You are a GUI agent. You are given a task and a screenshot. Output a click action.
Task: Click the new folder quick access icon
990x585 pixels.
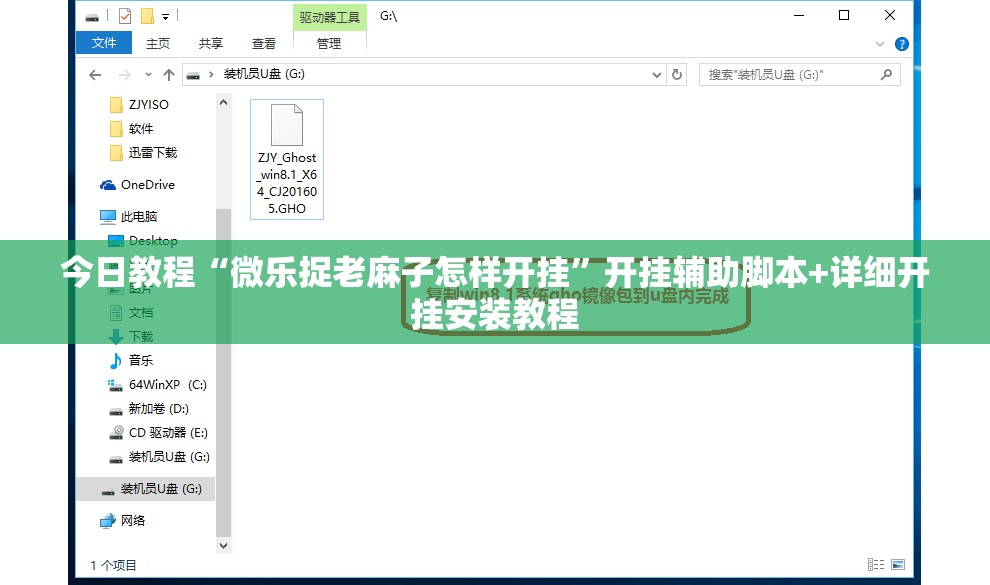[x=147, y=16]
